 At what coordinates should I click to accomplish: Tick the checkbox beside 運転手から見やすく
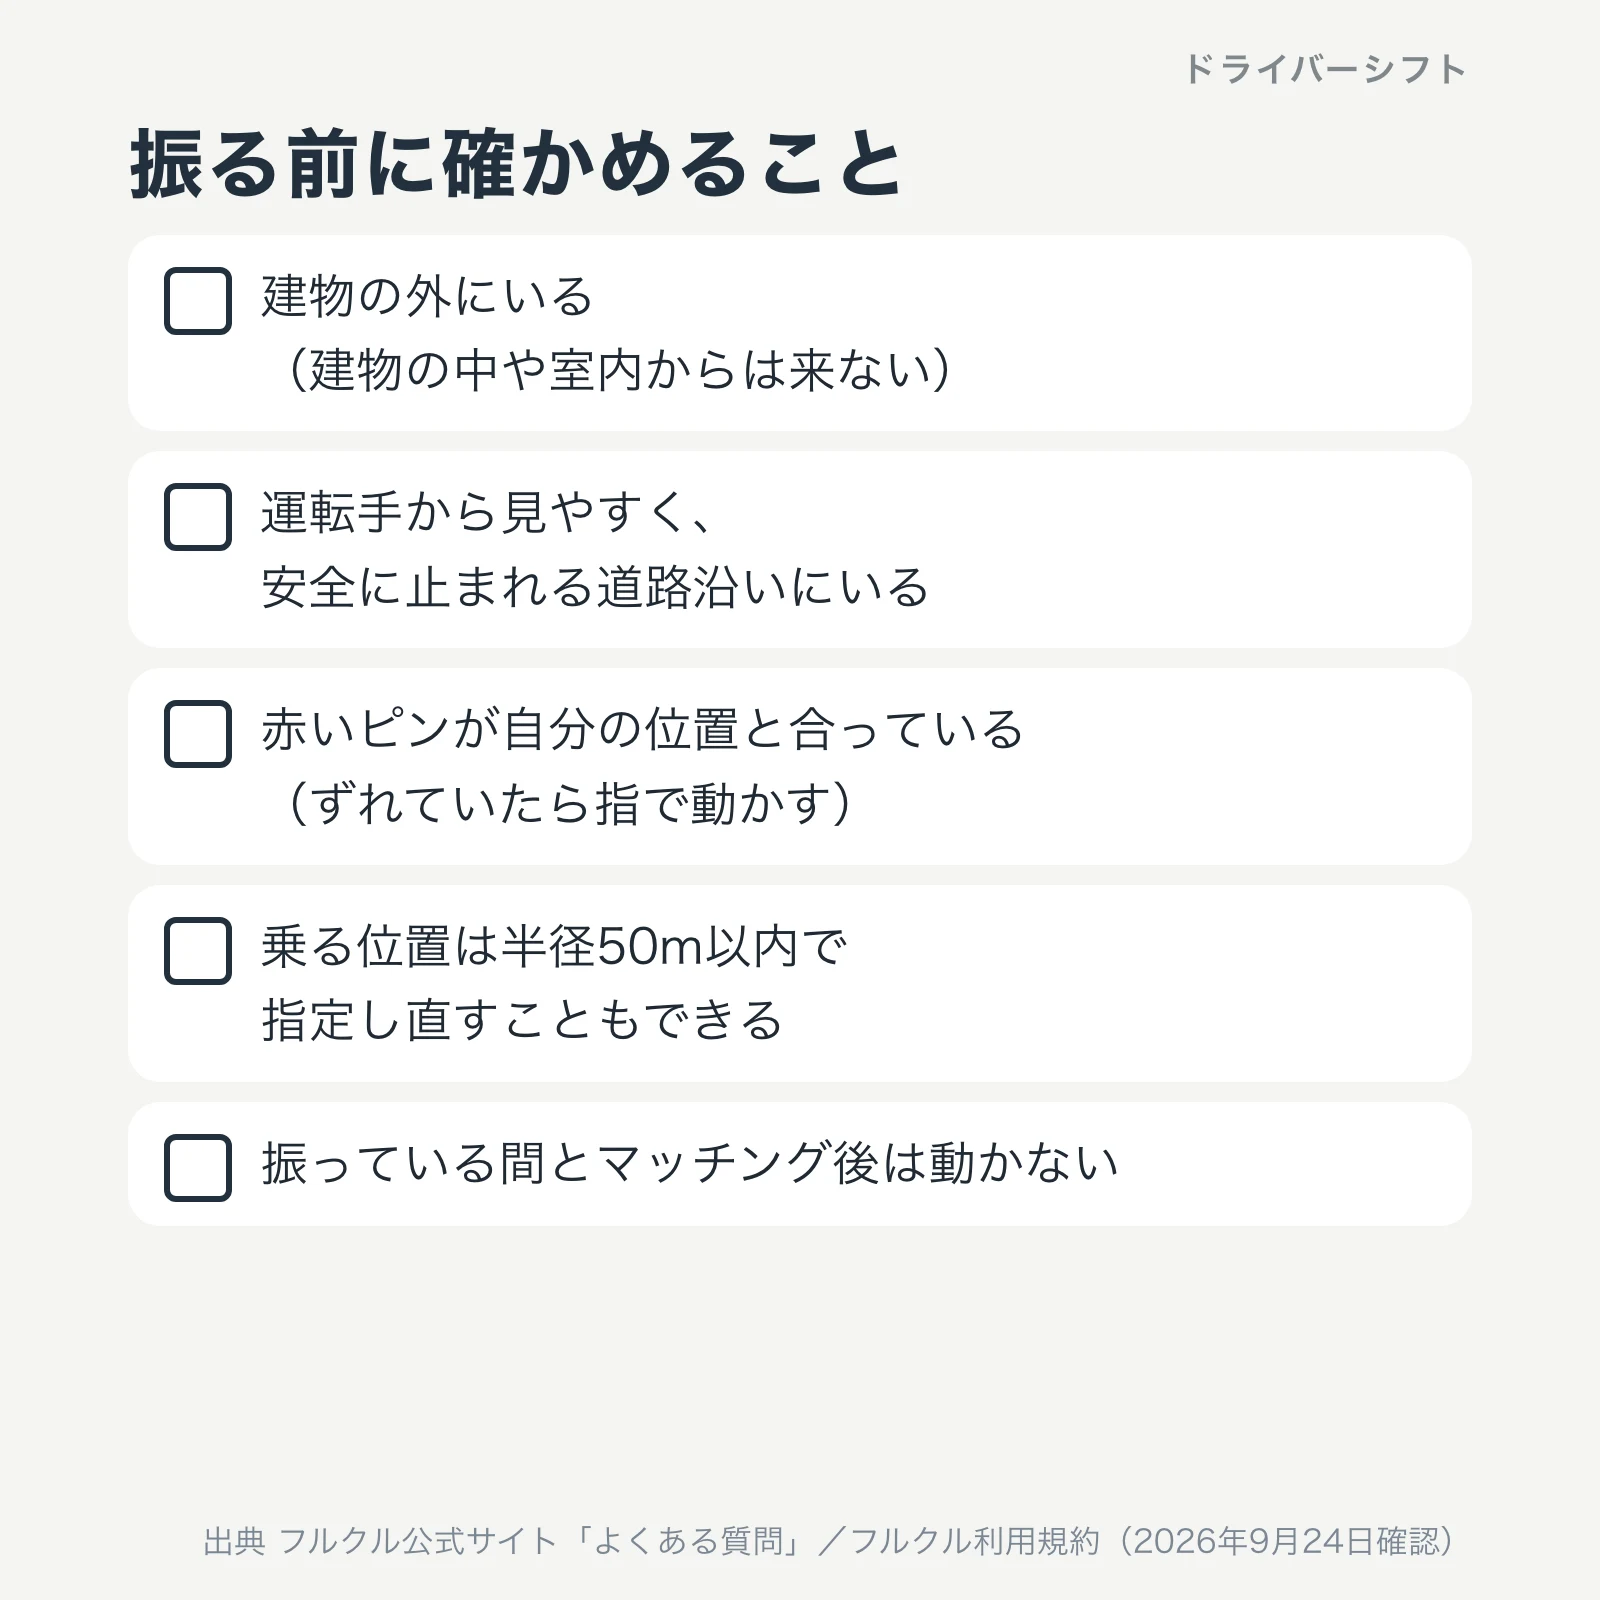(198, 517)
